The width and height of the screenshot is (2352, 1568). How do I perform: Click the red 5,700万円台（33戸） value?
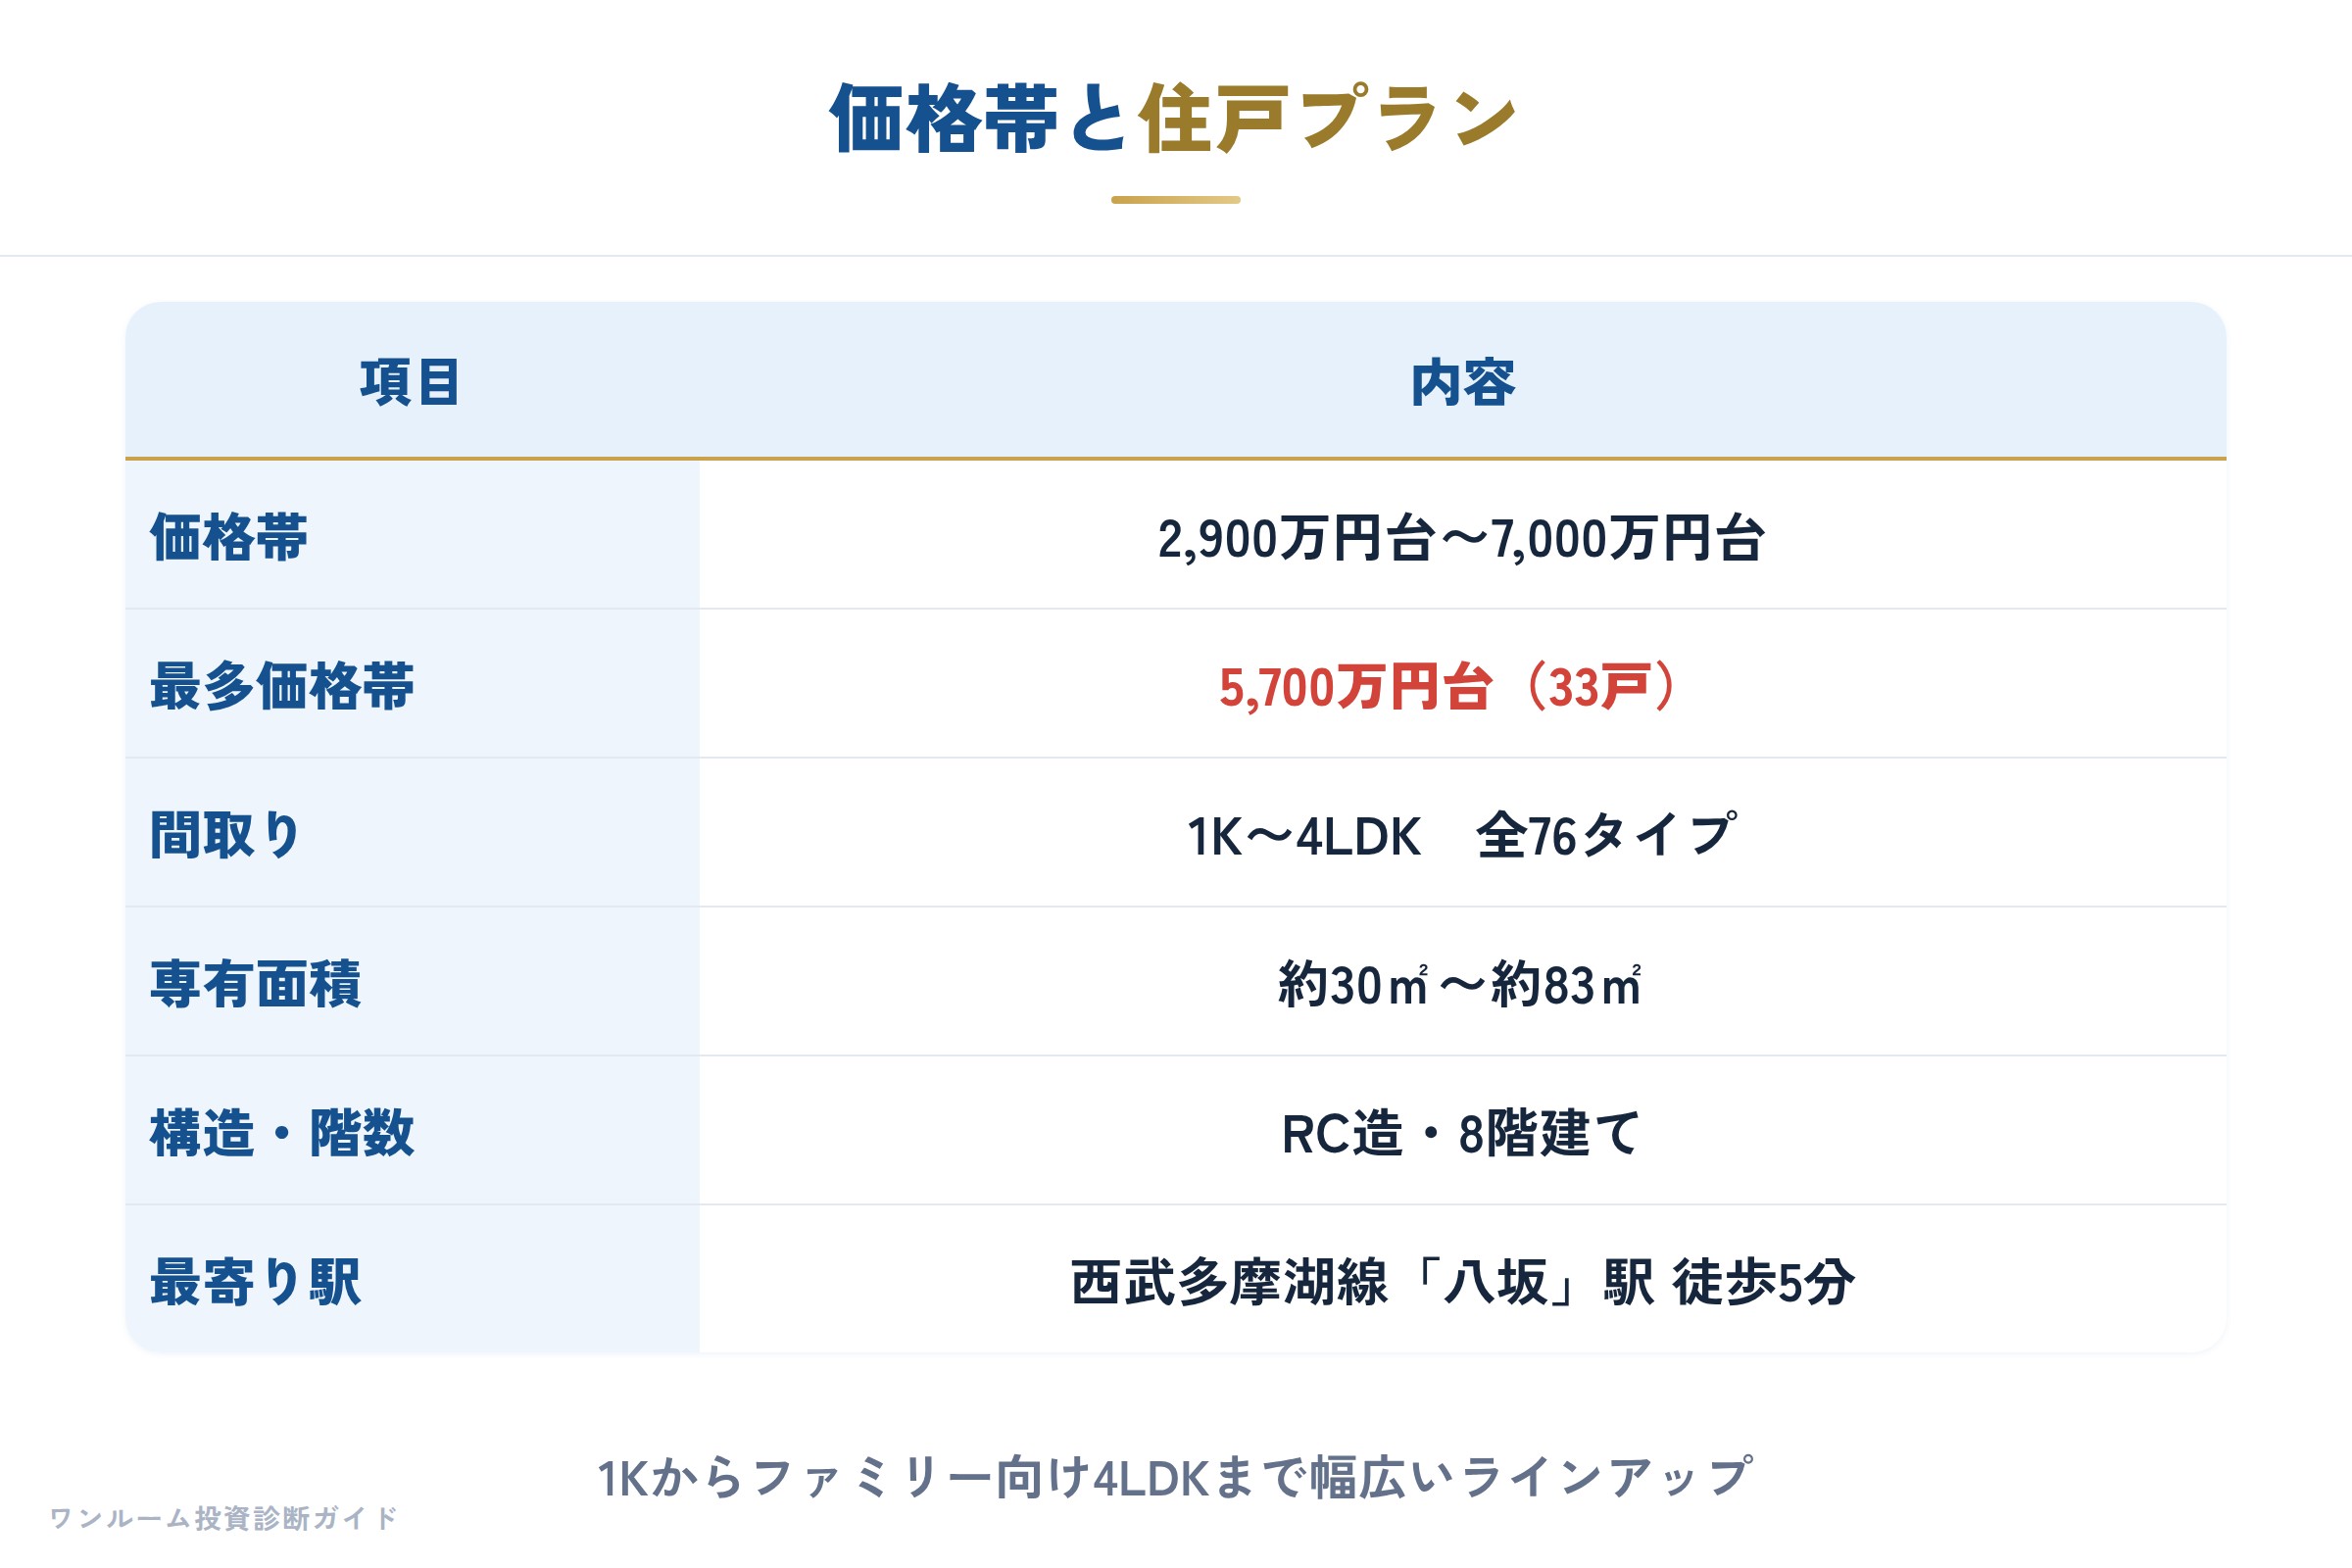(x=1449, y=686)
